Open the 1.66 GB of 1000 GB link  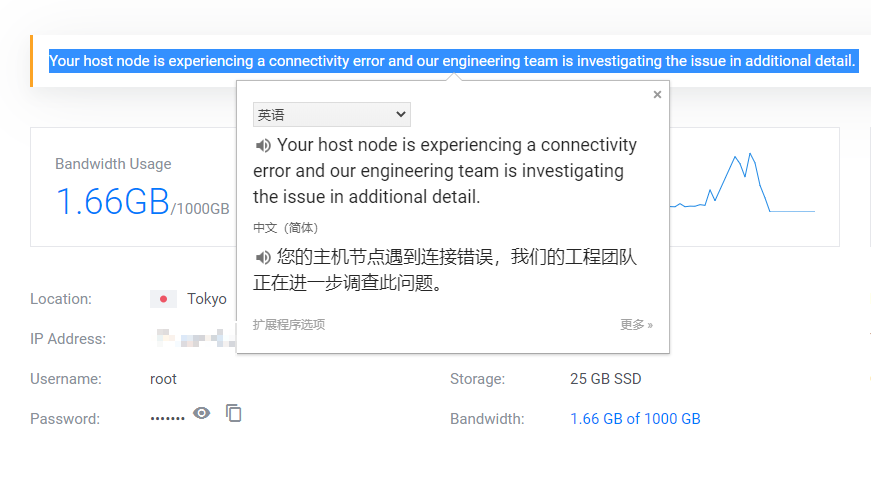point(635,419)
